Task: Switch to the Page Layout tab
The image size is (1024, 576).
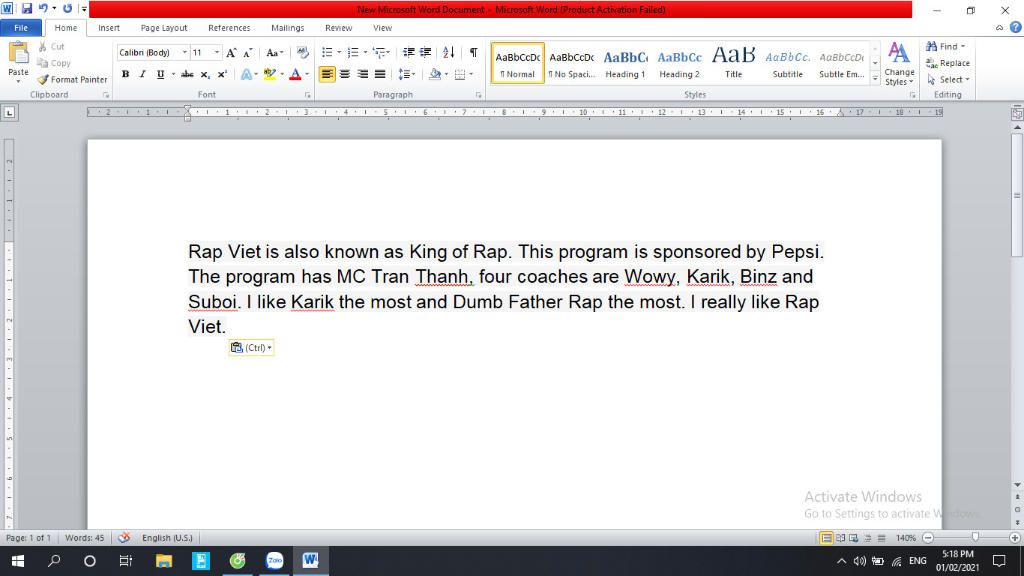Action: (164, 28)
